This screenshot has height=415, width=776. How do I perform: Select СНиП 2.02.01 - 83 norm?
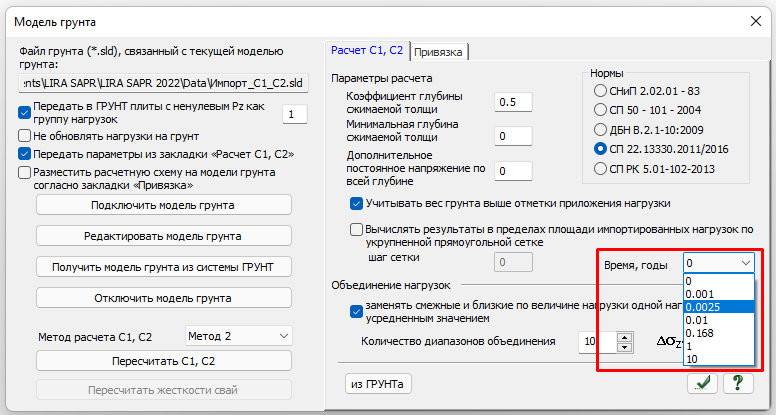coord(600,90)
